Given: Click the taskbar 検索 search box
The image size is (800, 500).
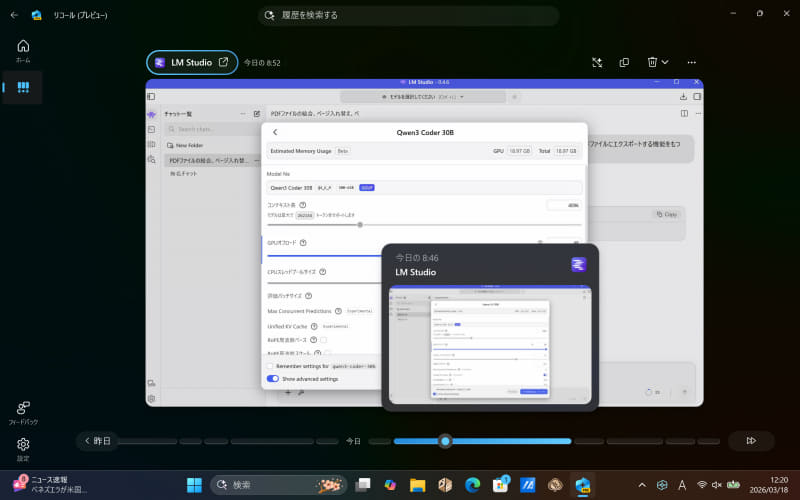Looking at the screenshot, I should (279, 485).
